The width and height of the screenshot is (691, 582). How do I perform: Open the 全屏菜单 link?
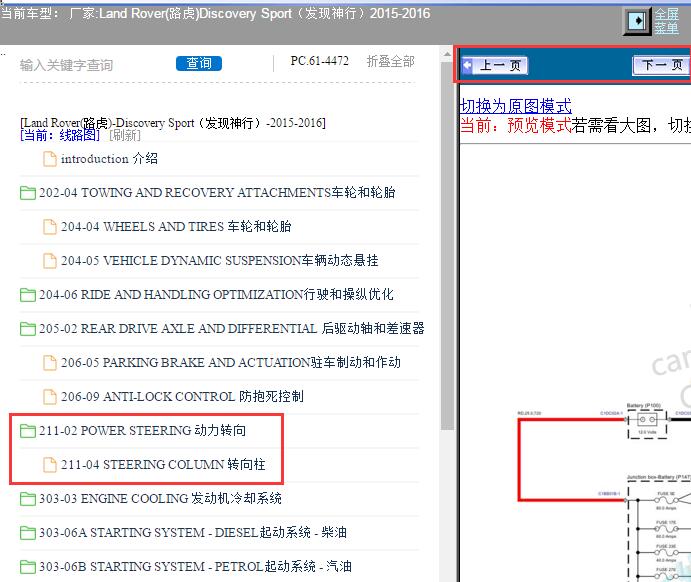[x=666, y=21]
